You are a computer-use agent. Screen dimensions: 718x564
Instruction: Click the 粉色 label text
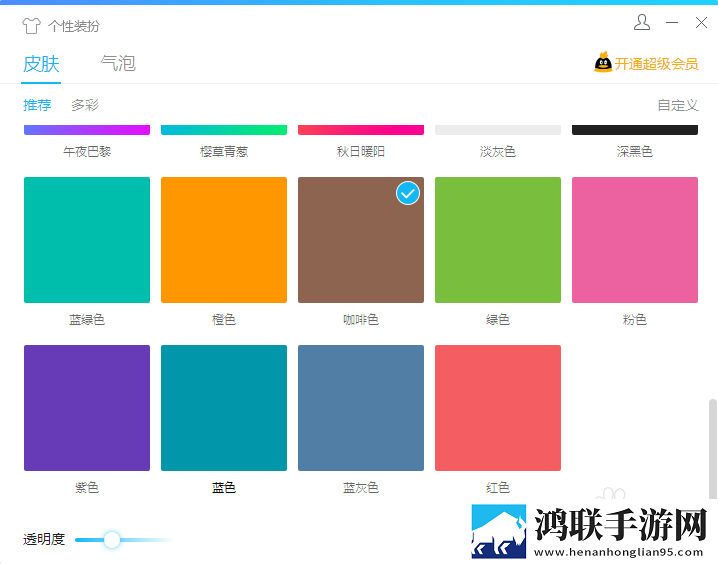(635, 320)
